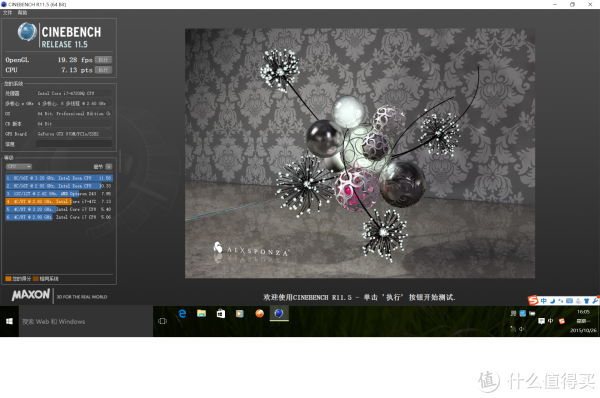Viewport: 600px width, 398px height.
Task: Run the CPU benchmark test button
Action: (x=103, y=70)
